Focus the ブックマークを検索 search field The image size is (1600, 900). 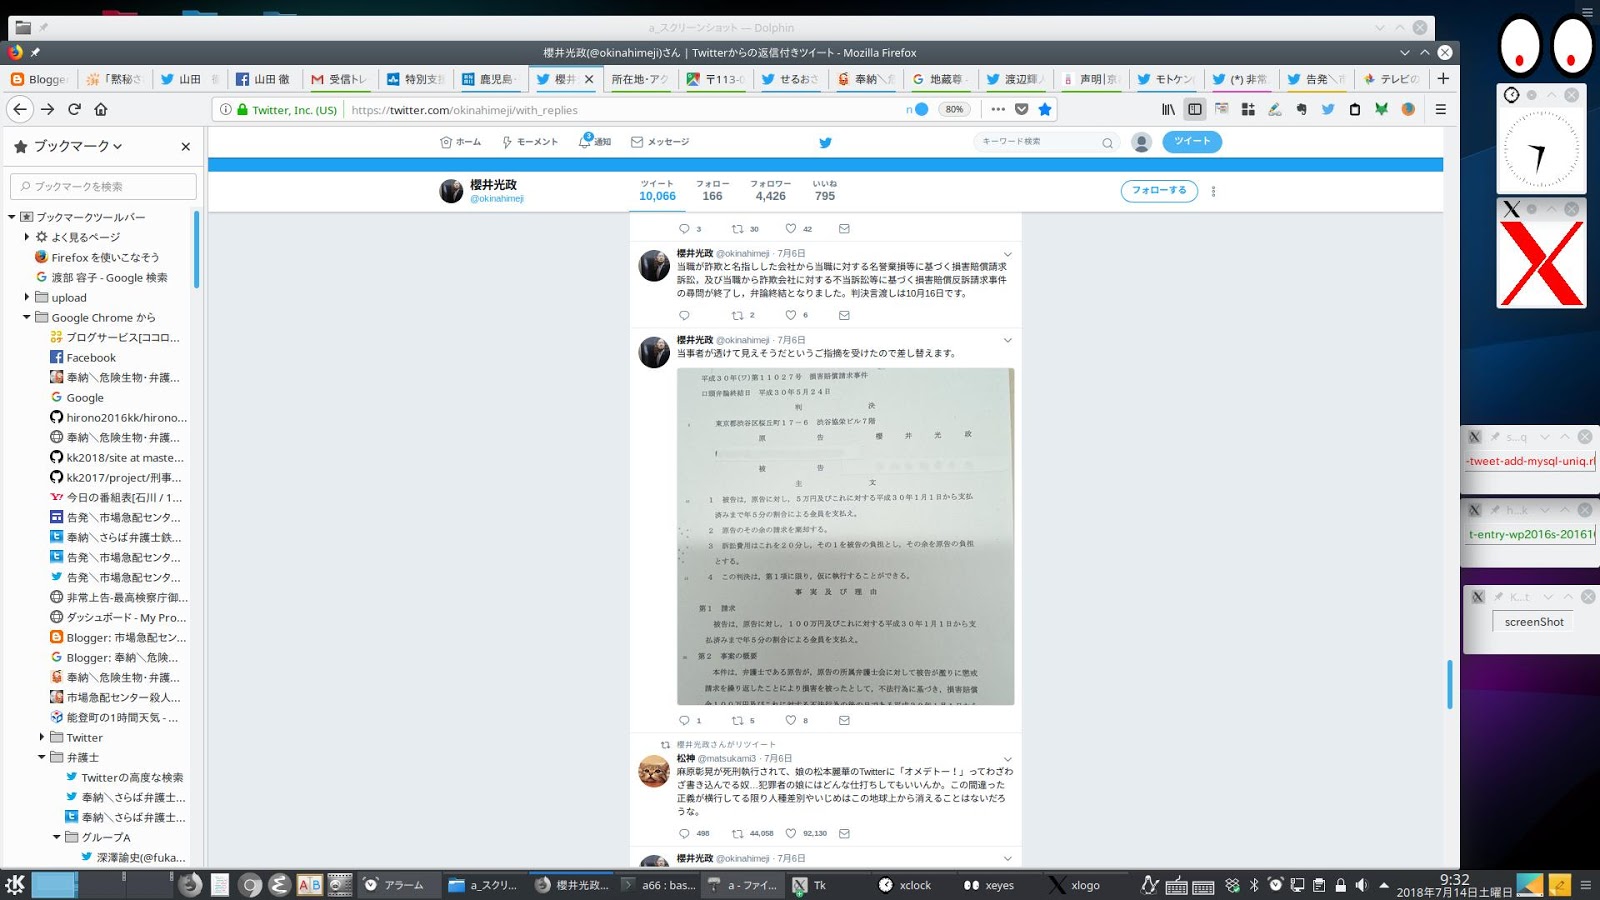[x=103, y=186]
